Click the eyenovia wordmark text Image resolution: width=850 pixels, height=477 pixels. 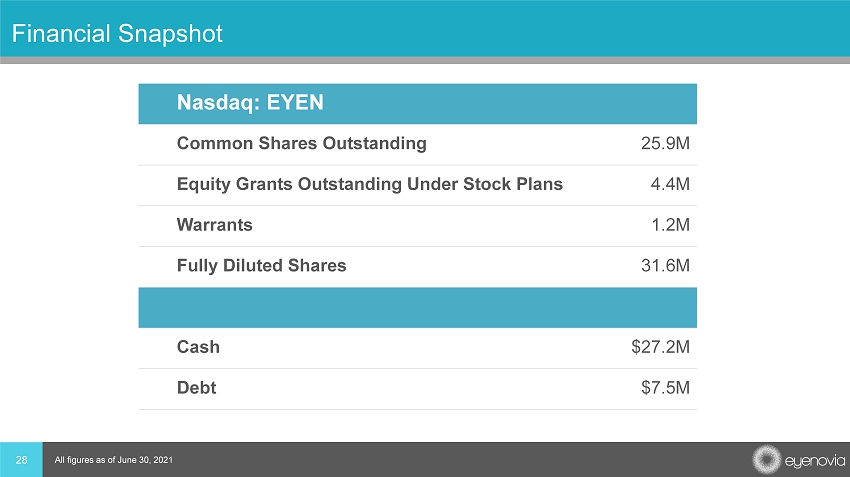(x=812, y=461)
